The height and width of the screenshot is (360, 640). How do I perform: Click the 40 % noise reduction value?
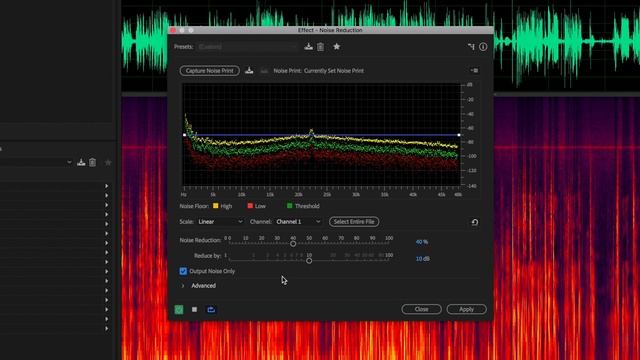point(422,242)
